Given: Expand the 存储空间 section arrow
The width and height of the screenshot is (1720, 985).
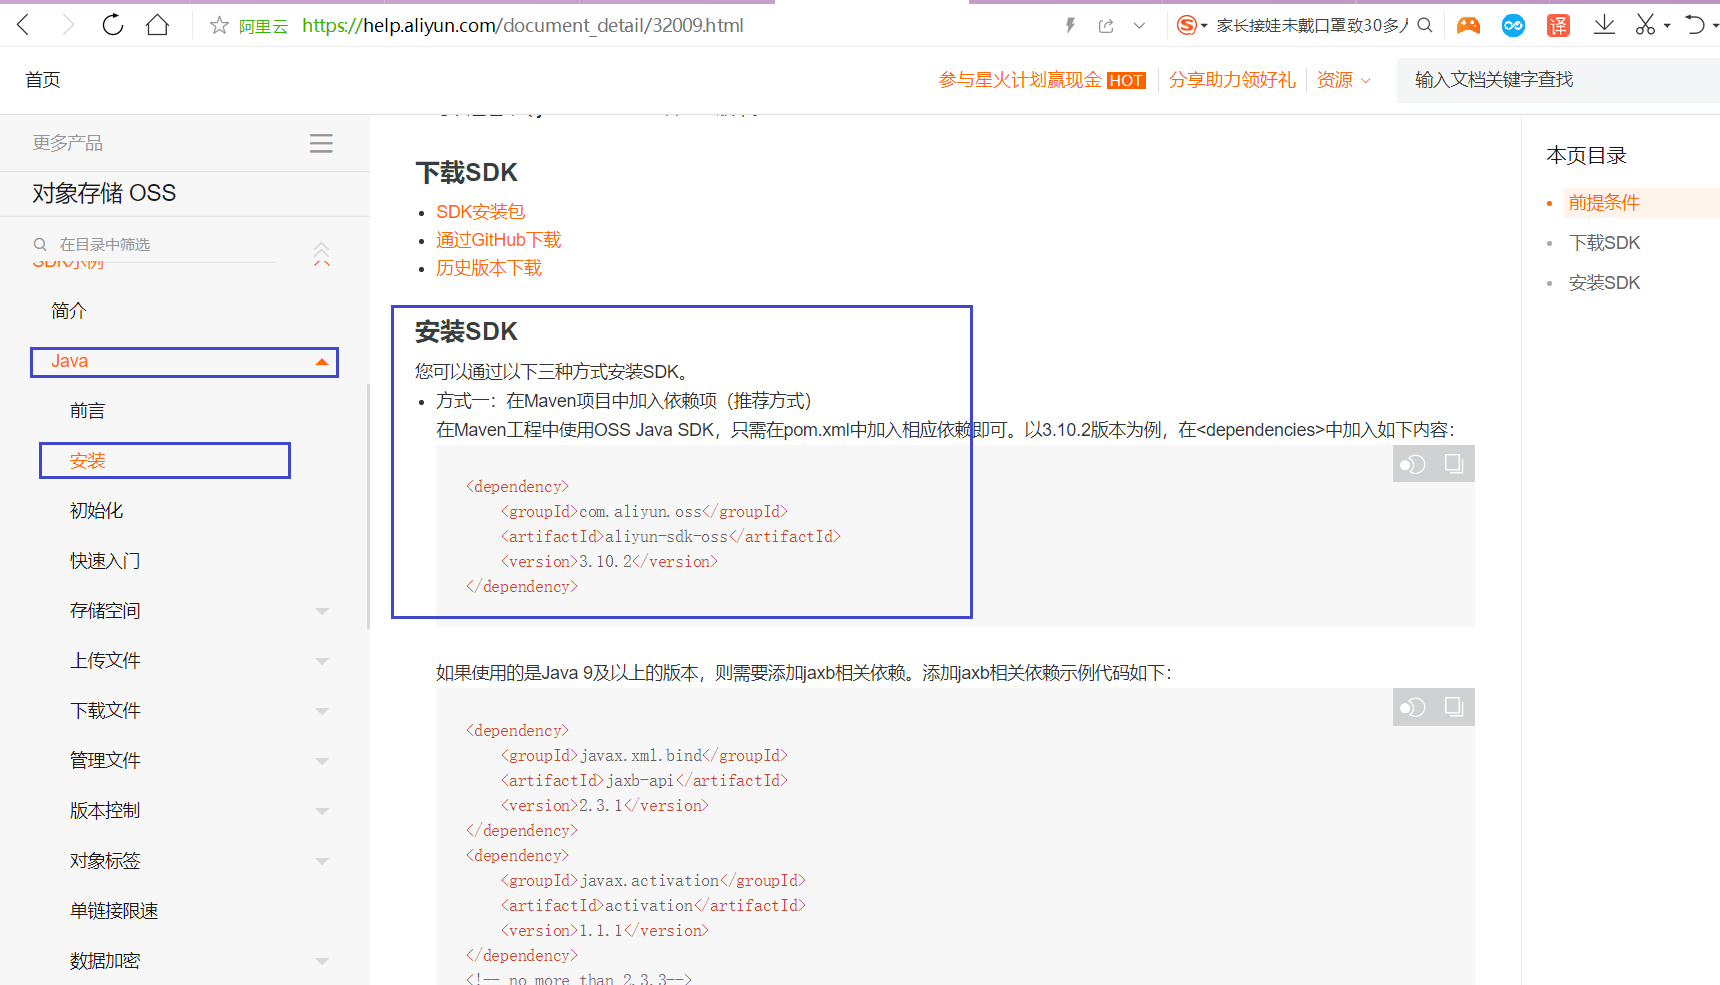Looking at the screenshot, I should tap(321, 611).
